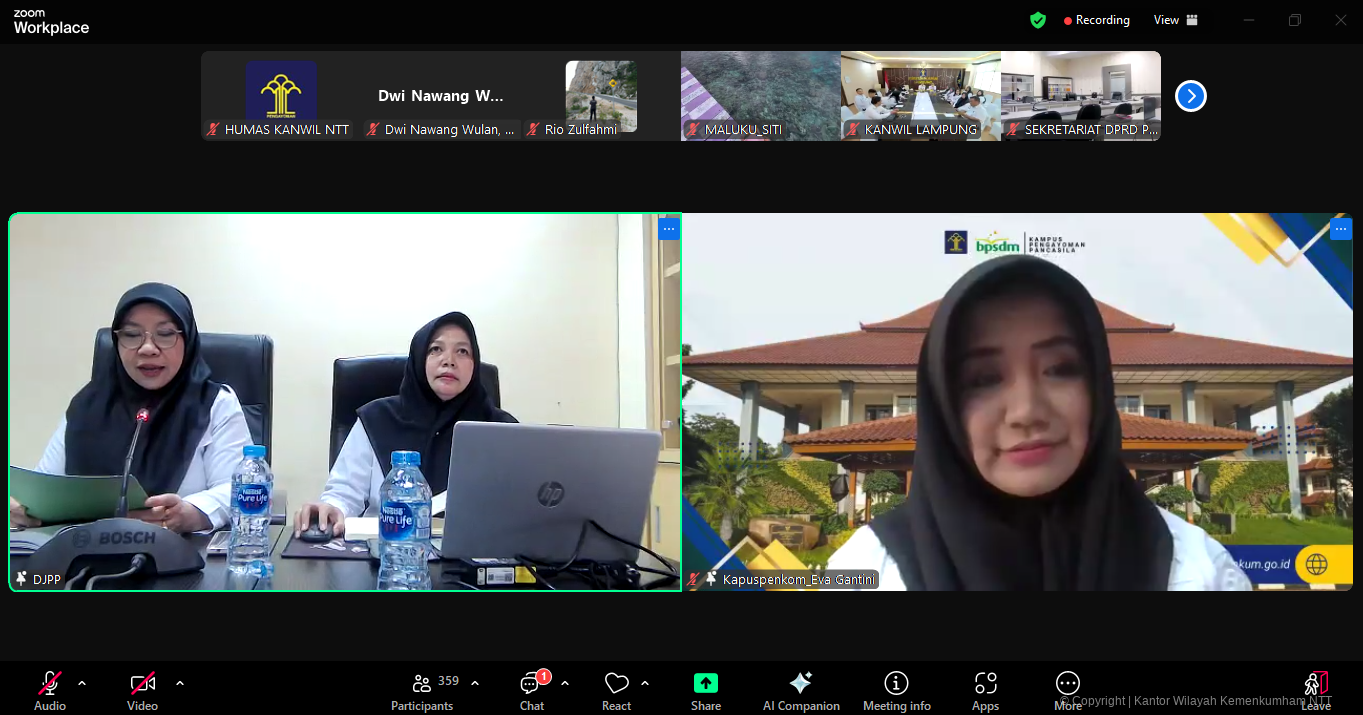
Task: Click the green encryption shield icon
Action: point(1038,20)
